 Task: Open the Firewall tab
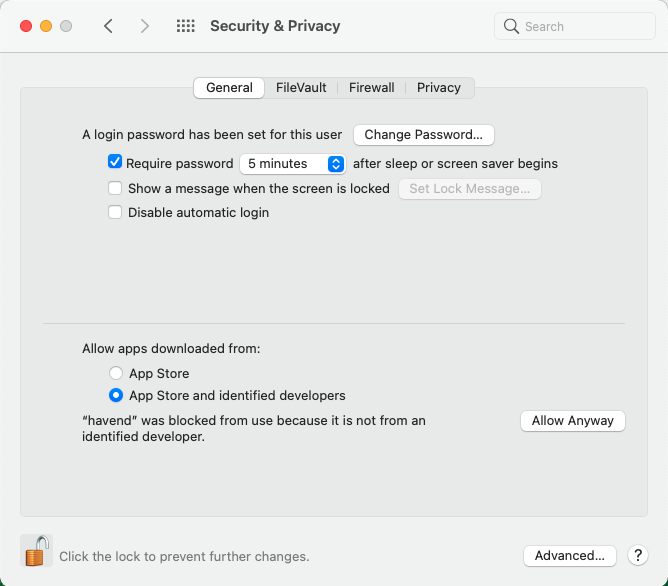pos(371,88)
